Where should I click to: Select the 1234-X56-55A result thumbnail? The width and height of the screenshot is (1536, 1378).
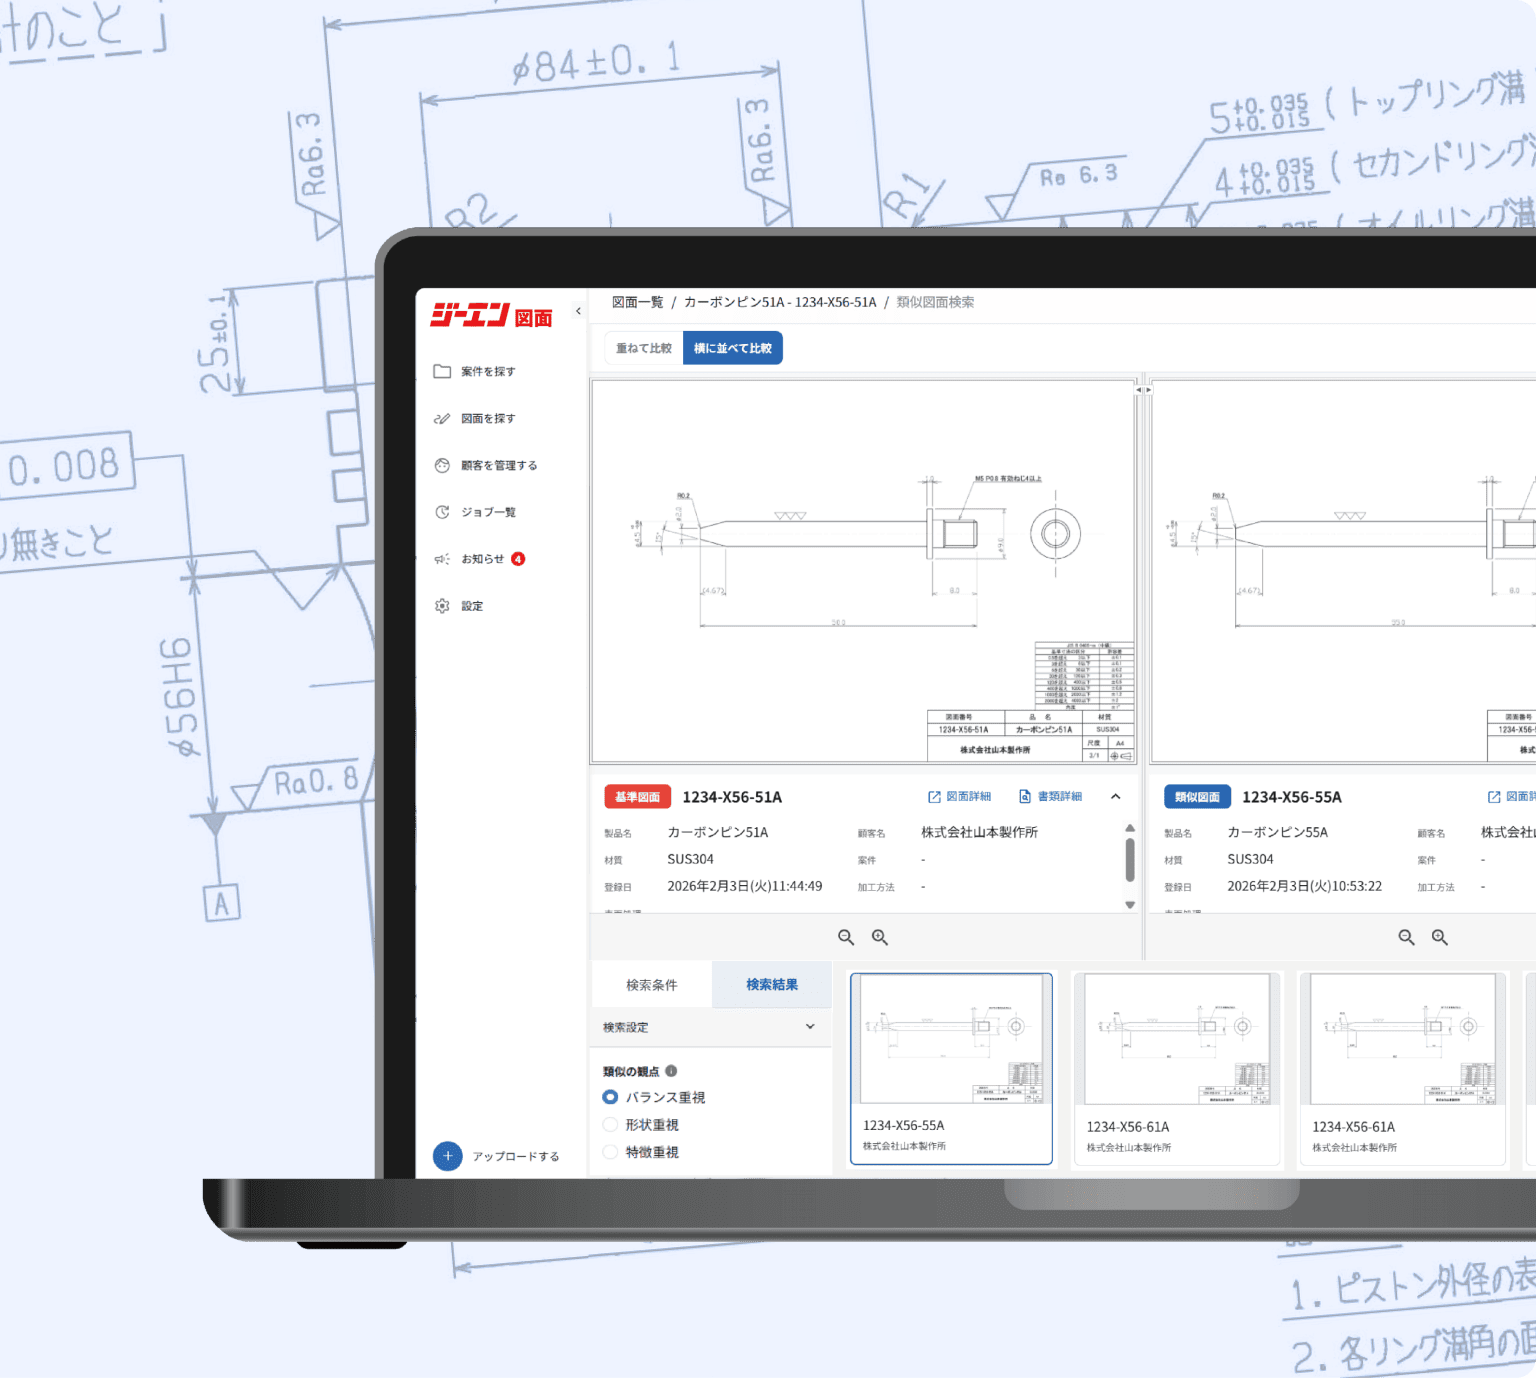point(951,1068)
